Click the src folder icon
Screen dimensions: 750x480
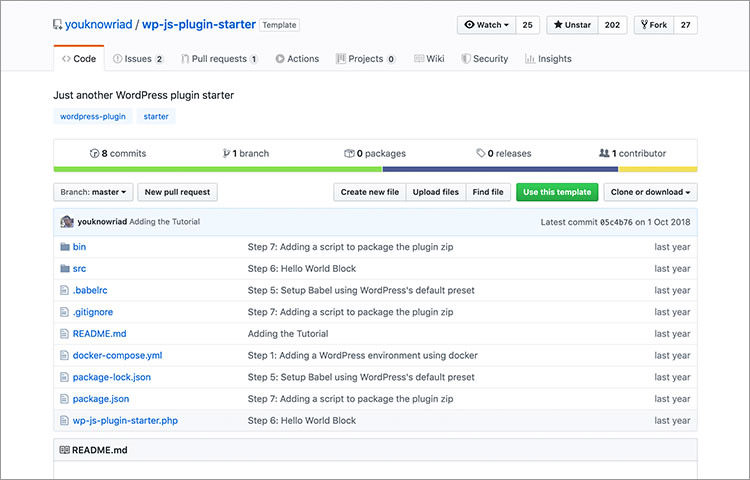coord(65,269)
